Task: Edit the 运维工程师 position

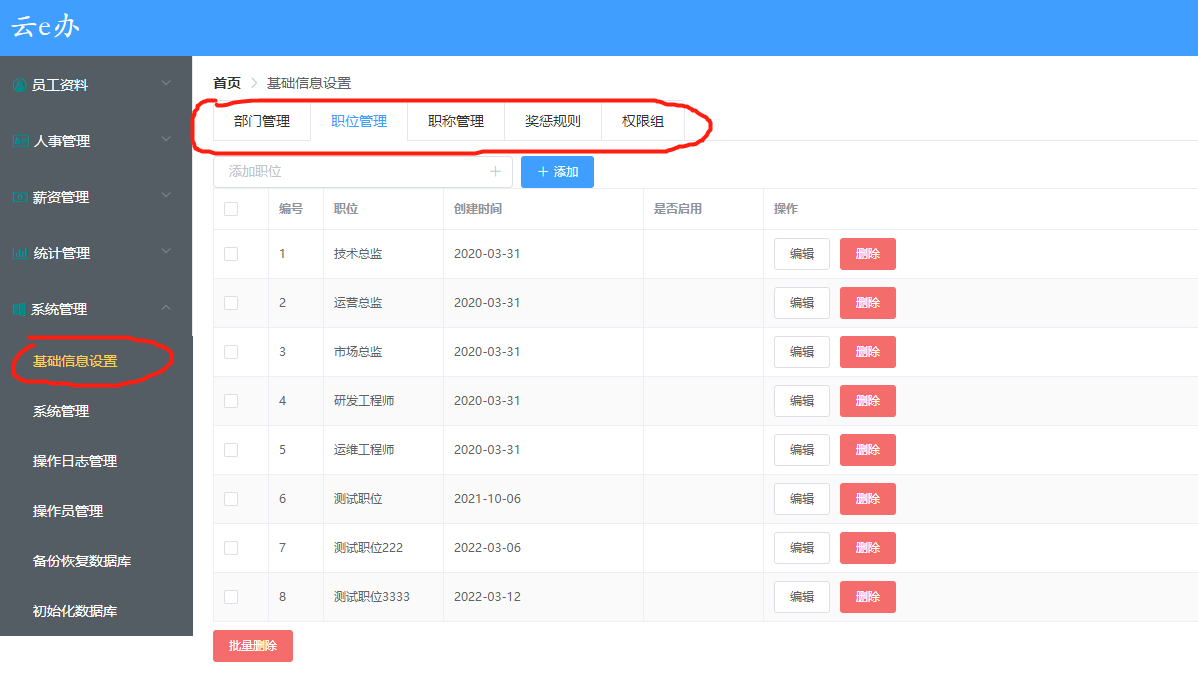Action: pos(801,449)
